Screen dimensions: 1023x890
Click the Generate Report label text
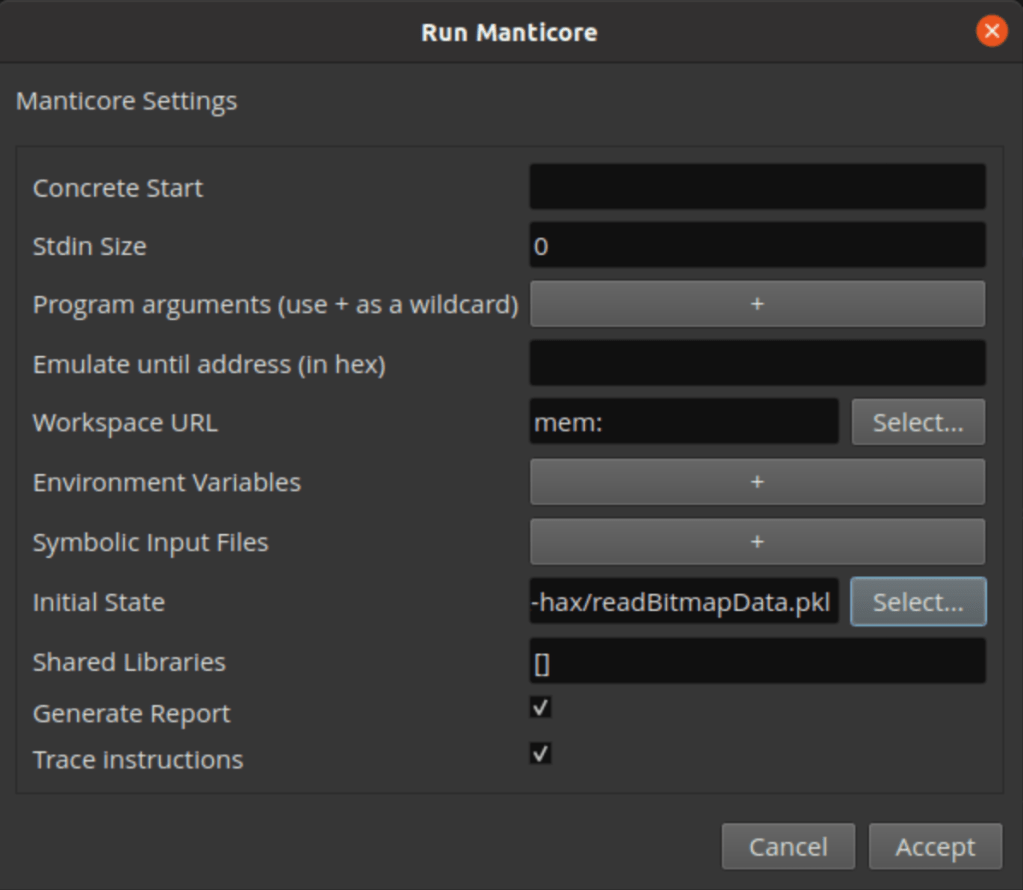(131, 714)
